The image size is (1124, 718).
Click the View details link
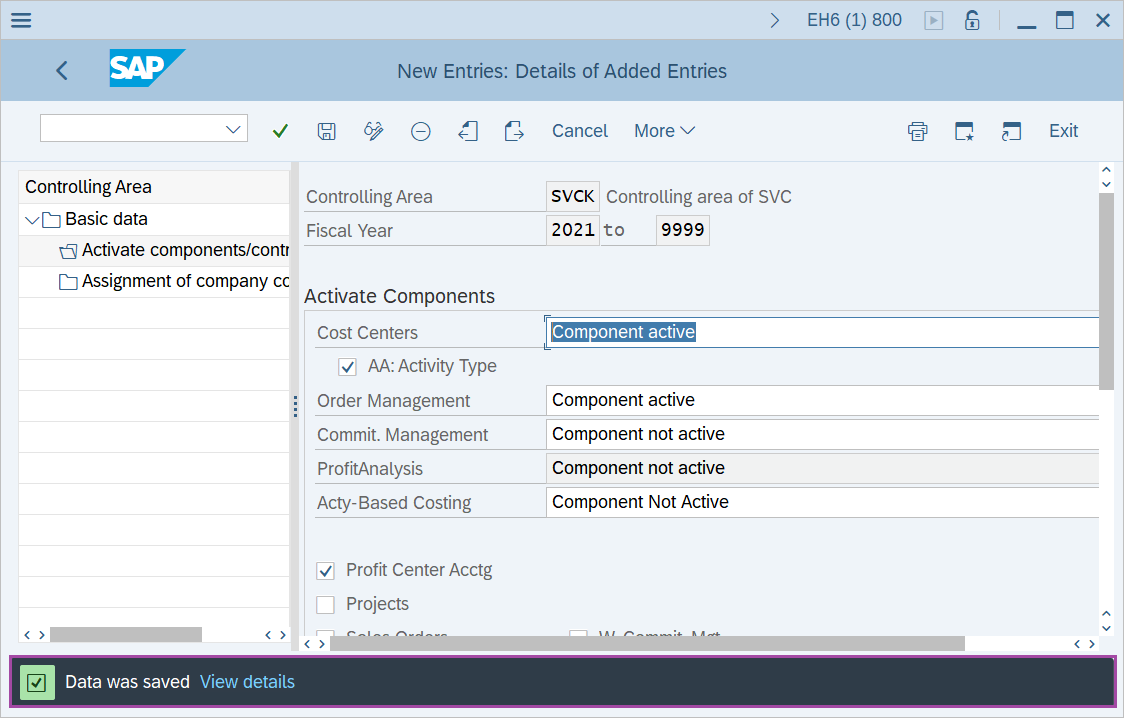247,682
